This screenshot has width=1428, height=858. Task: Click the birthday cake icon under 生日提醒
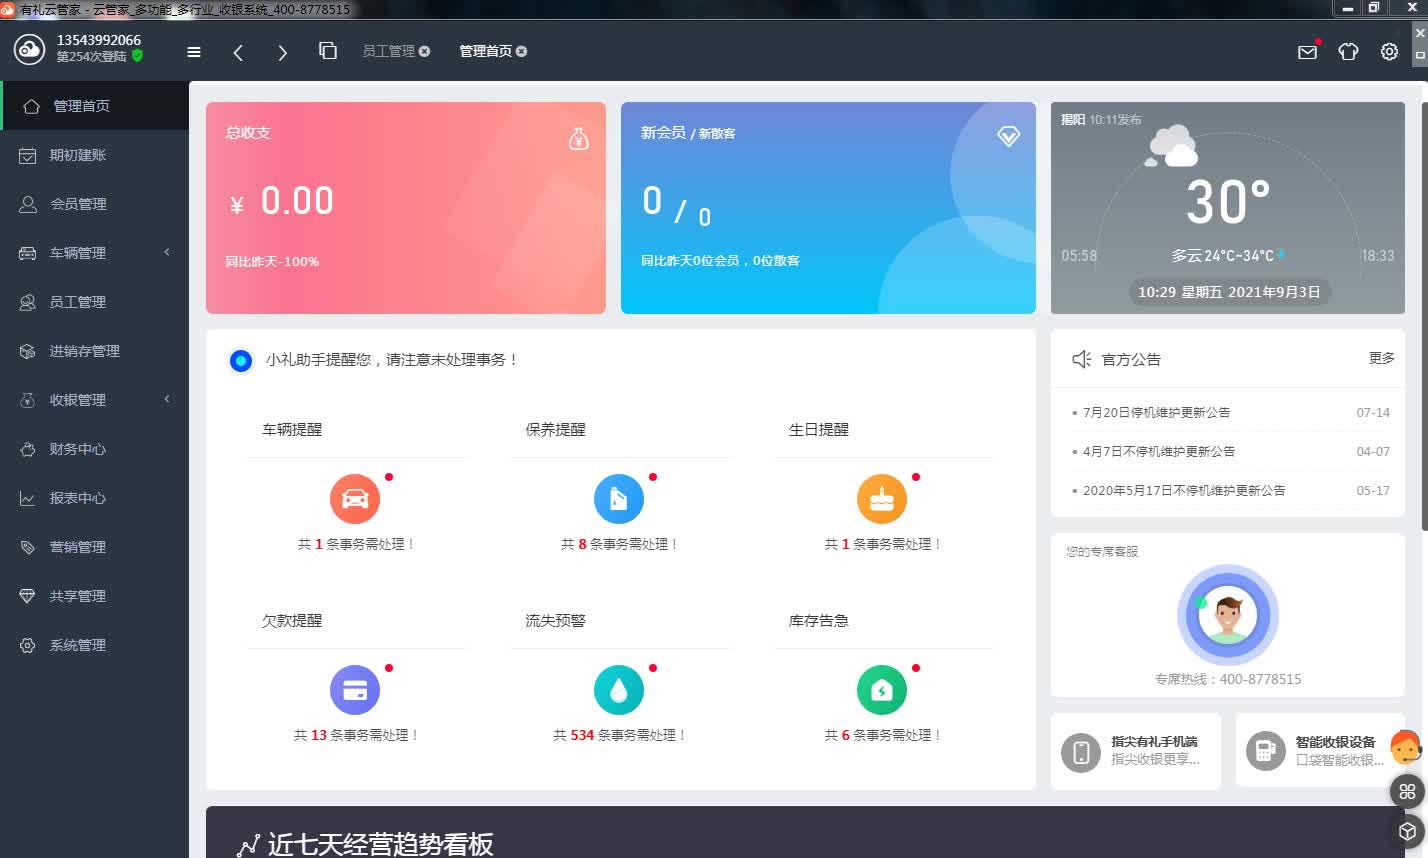coord(881,498)
